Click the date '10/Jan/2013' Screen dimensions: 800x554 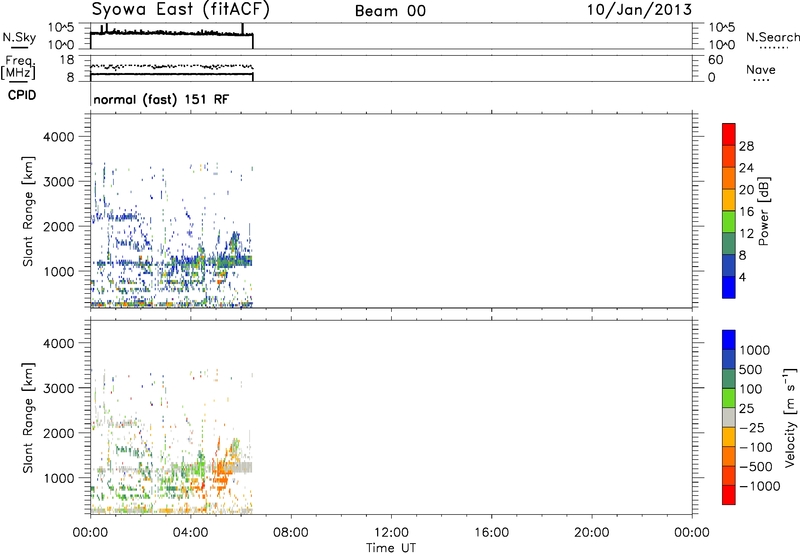tap(639, 10)
